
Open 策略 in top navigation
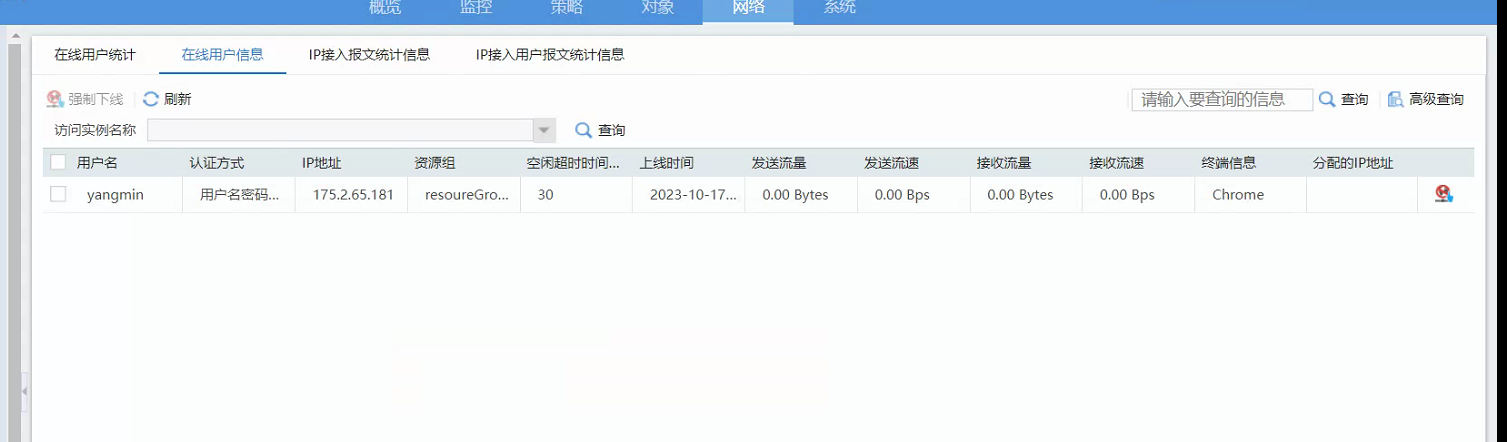coord(567,8)
